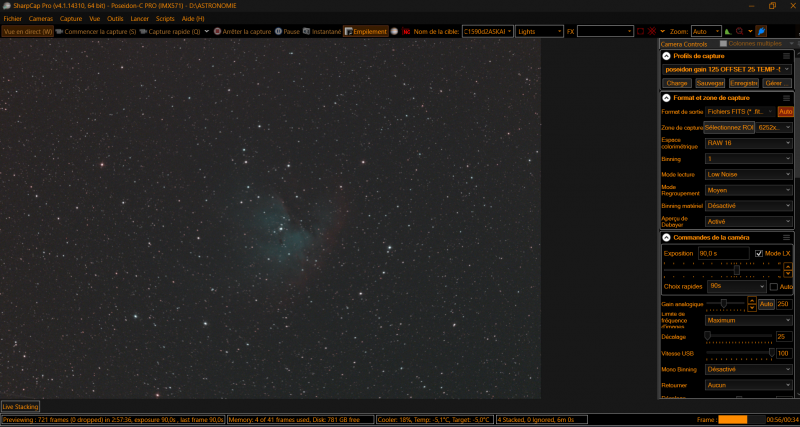Increase exposure with the up stepper arrow
This screenshot has width=800, height=427.
click(788, 266)
